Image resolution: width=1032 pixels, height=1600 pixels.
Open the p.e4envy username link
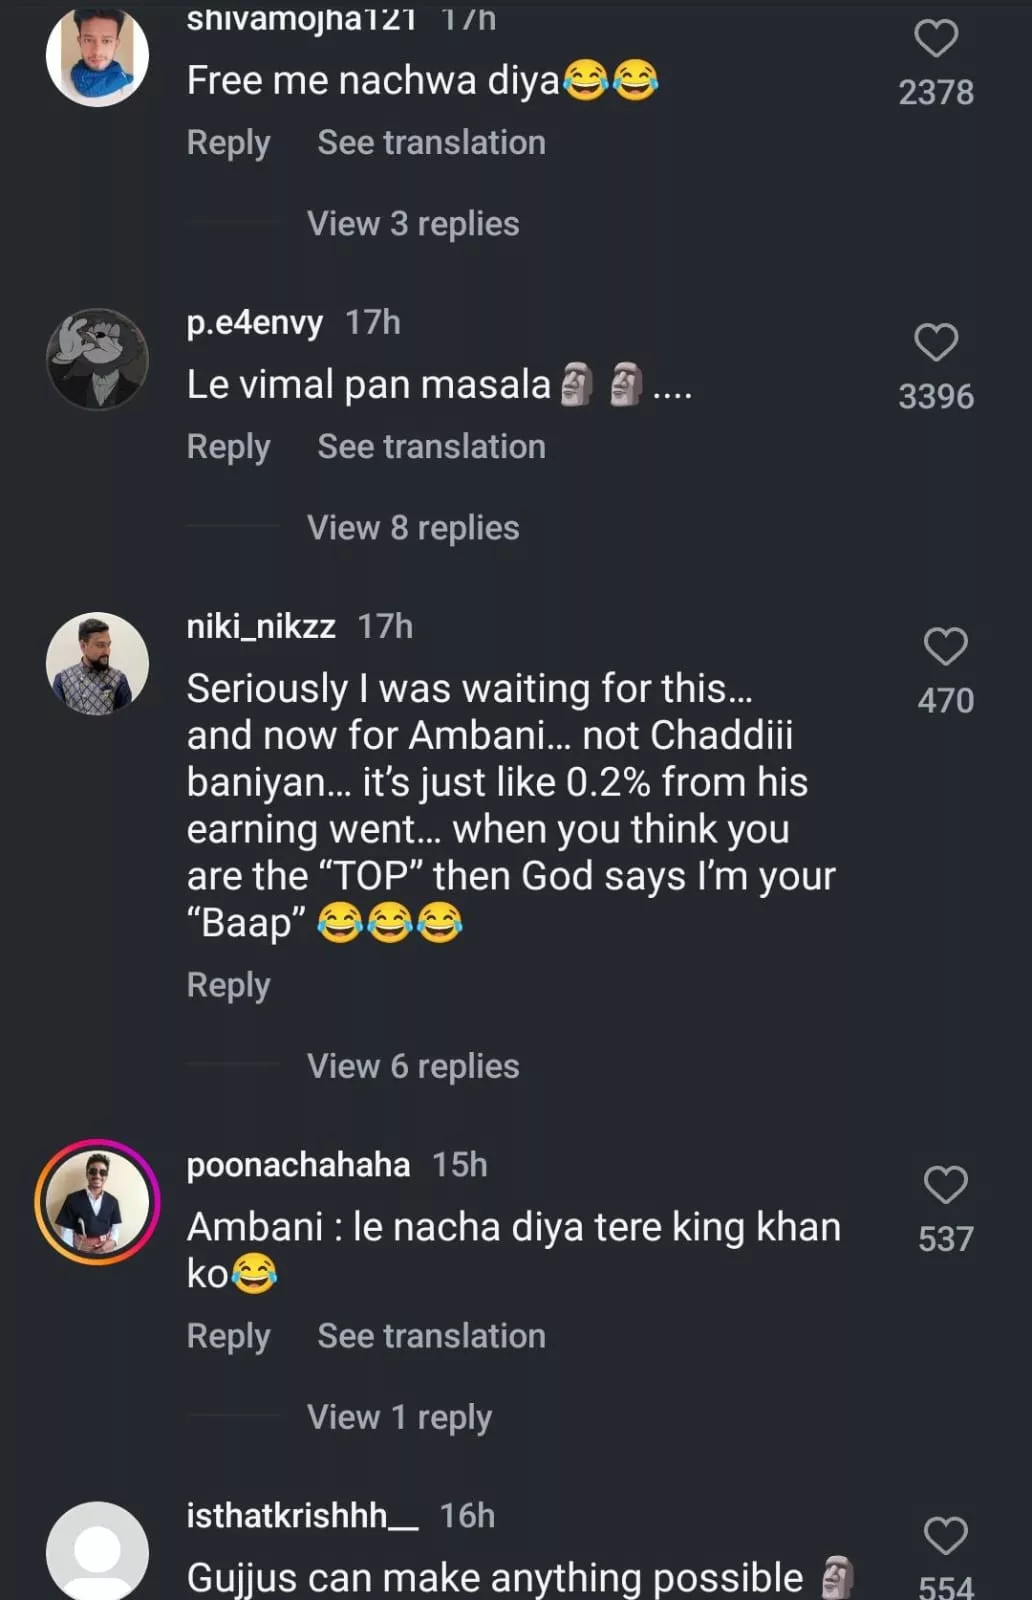[x=254, y=323]
